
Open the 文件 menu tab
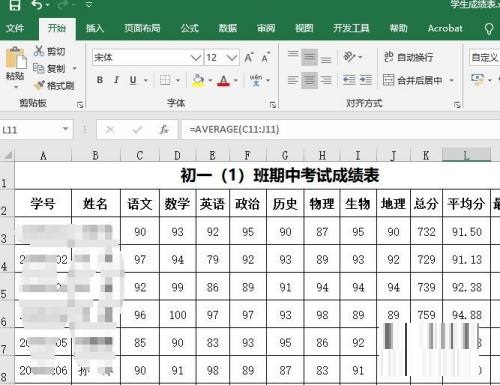coord(15,28)
